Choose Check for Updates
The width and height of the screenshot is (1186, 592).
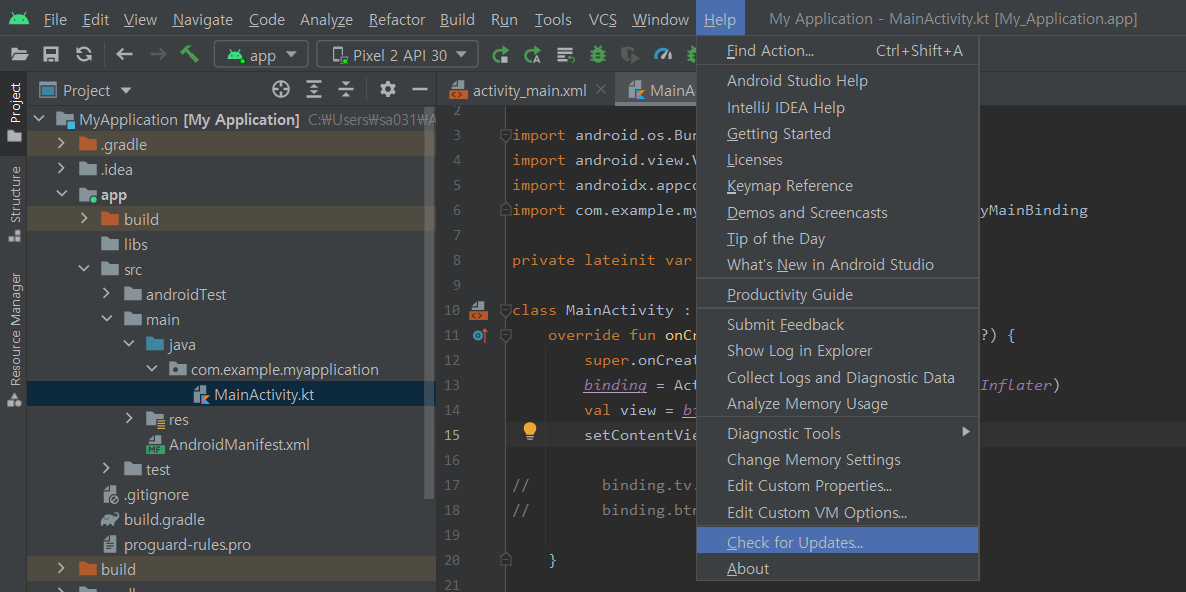click(837, 542)
